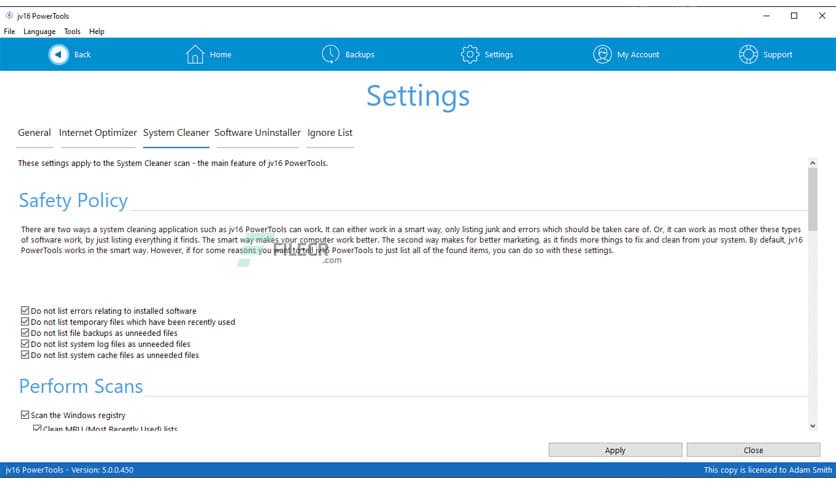Maximize the jv16 PowerTools window
Screen dimensions: 836x484
click(794, 16)
